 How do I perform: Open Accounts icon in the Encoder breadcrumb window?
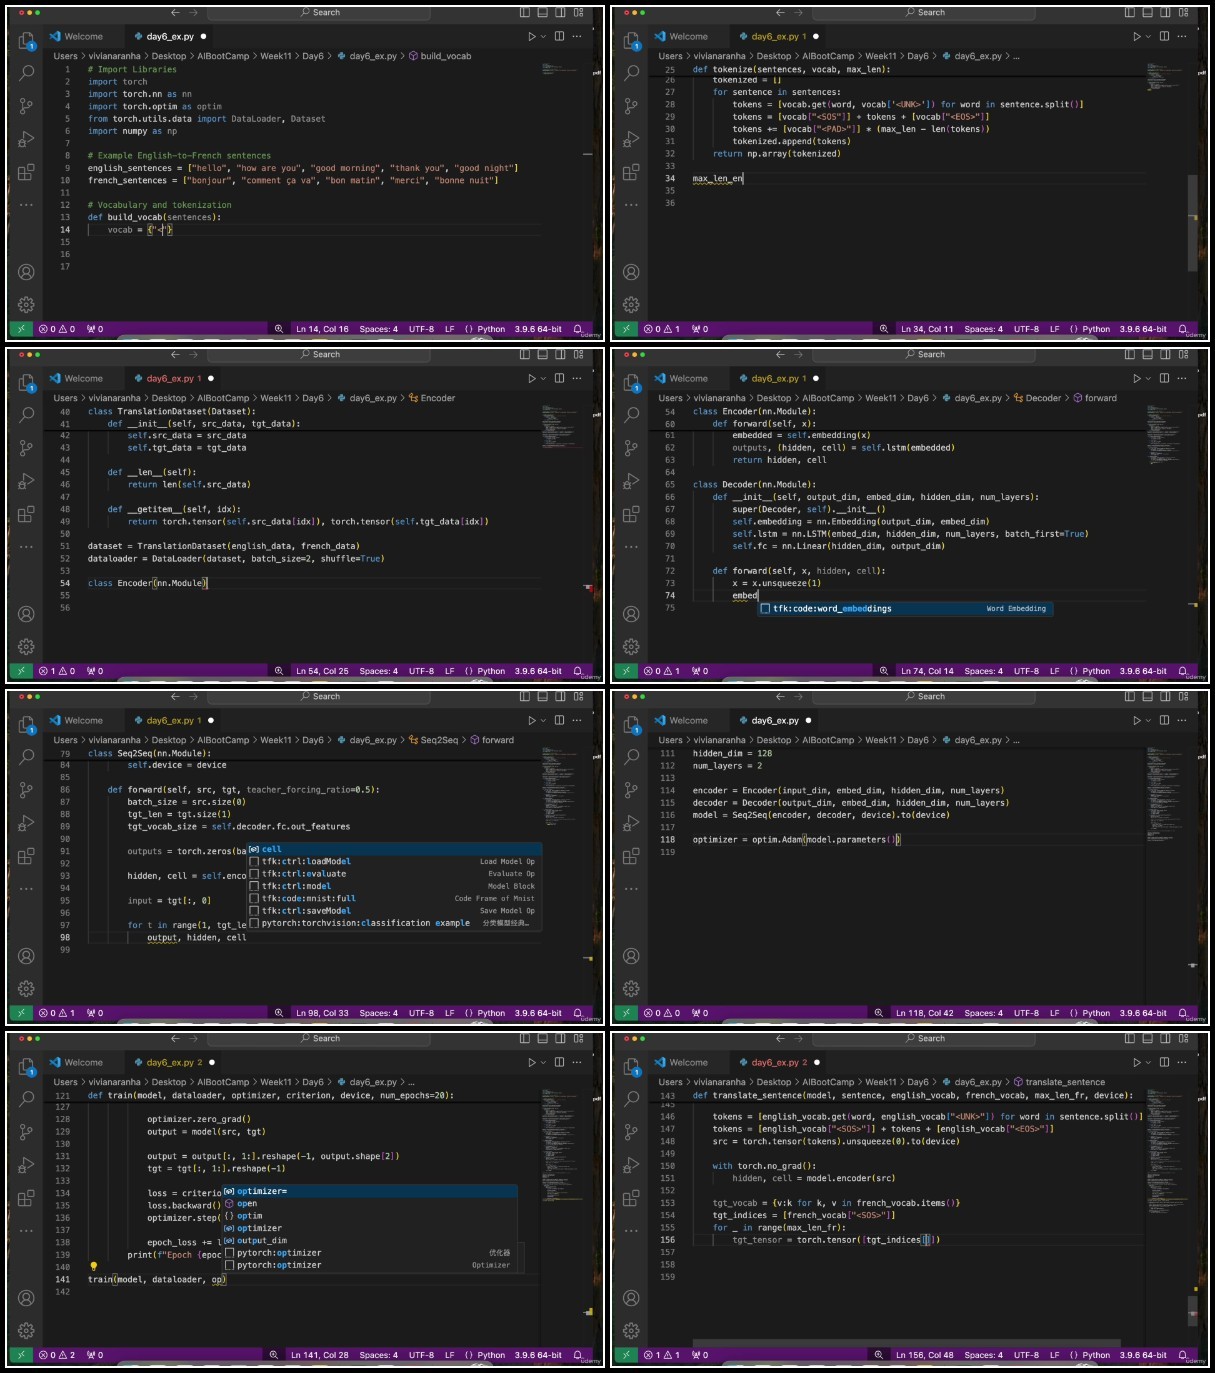[x=26, y=614]
